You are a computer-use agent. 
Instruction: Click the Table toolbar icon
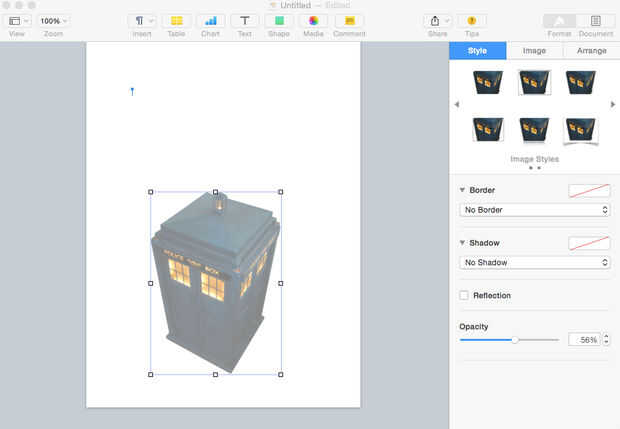[176, 20]
